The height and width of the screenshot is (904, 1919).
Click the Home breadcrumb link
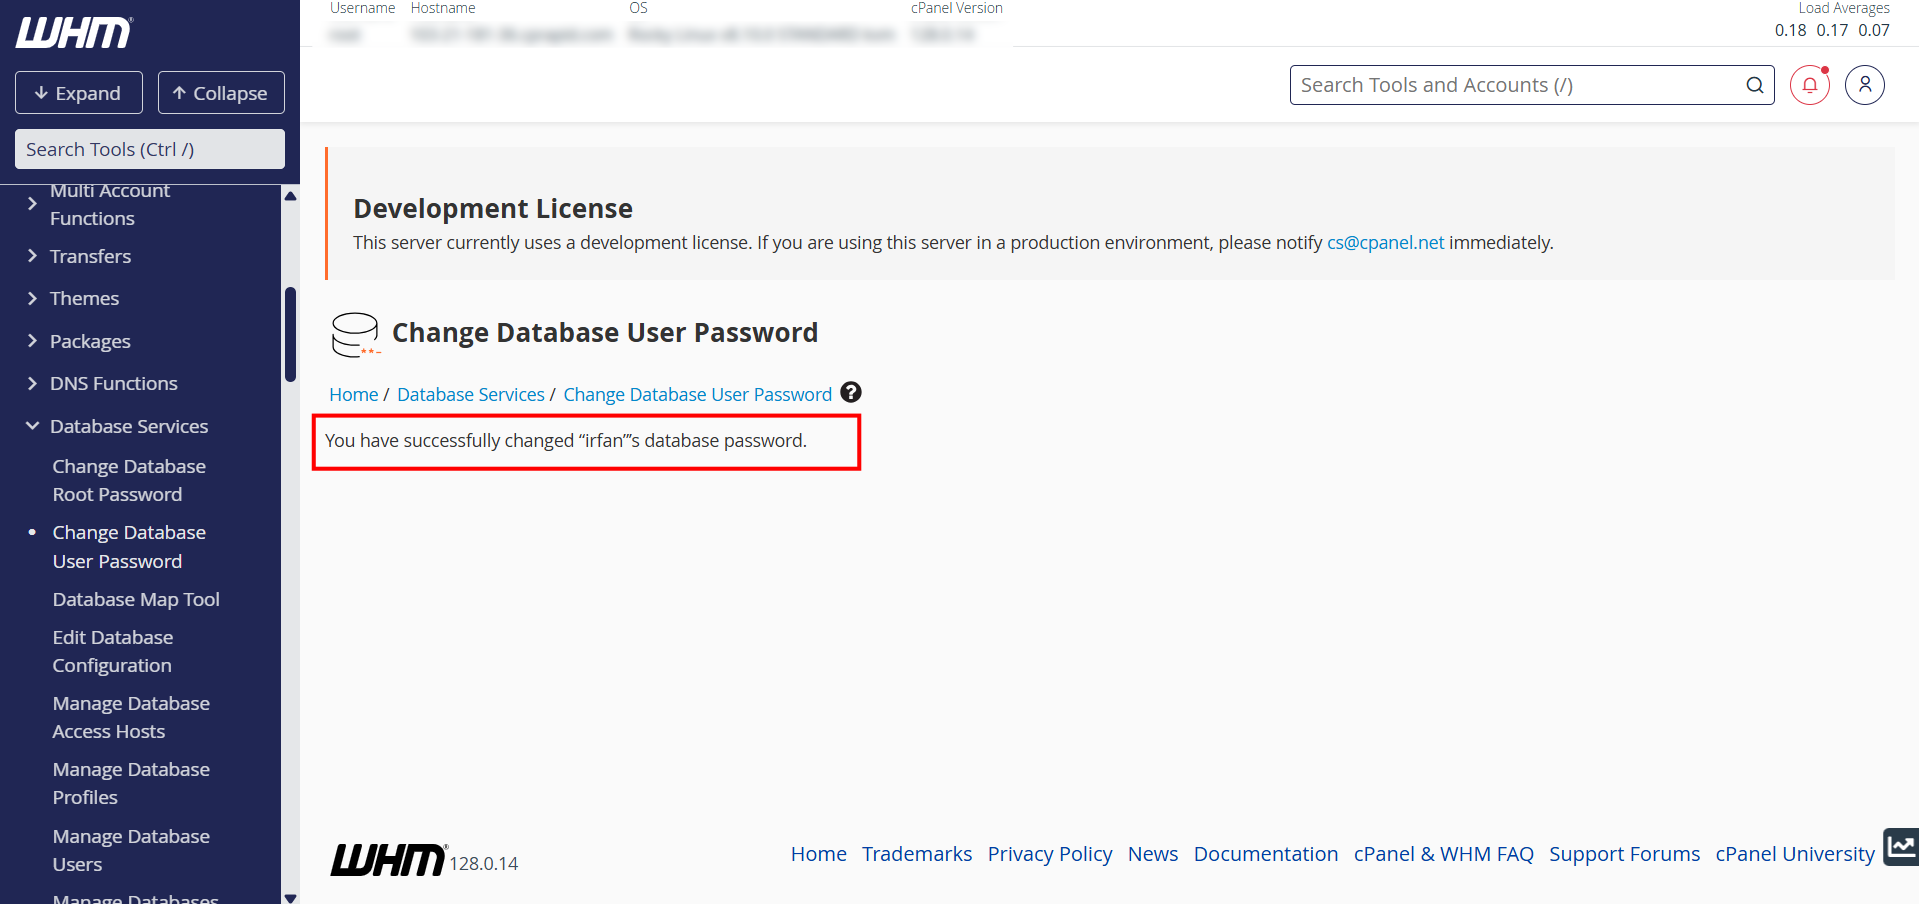(354, 394)
